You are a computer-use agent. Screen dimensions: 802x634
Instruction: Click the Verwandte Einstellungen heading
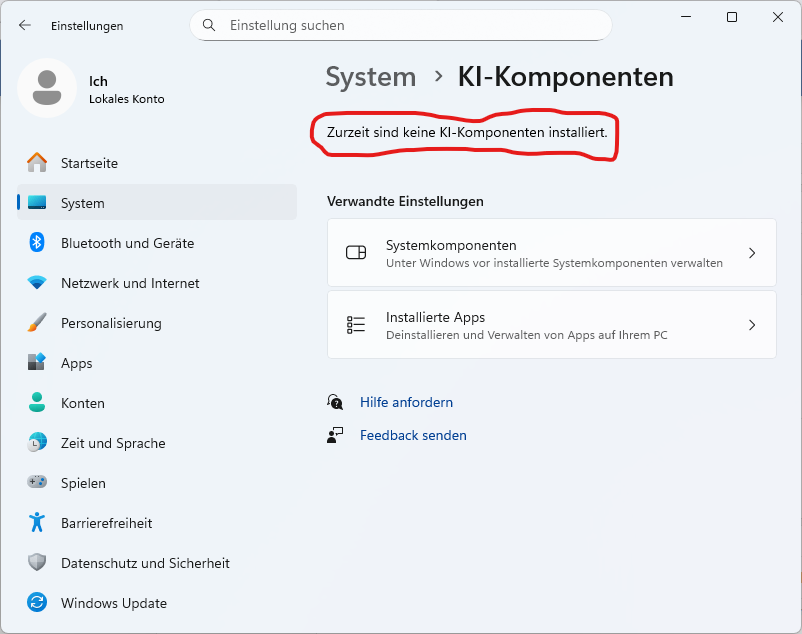pos(405,201)
